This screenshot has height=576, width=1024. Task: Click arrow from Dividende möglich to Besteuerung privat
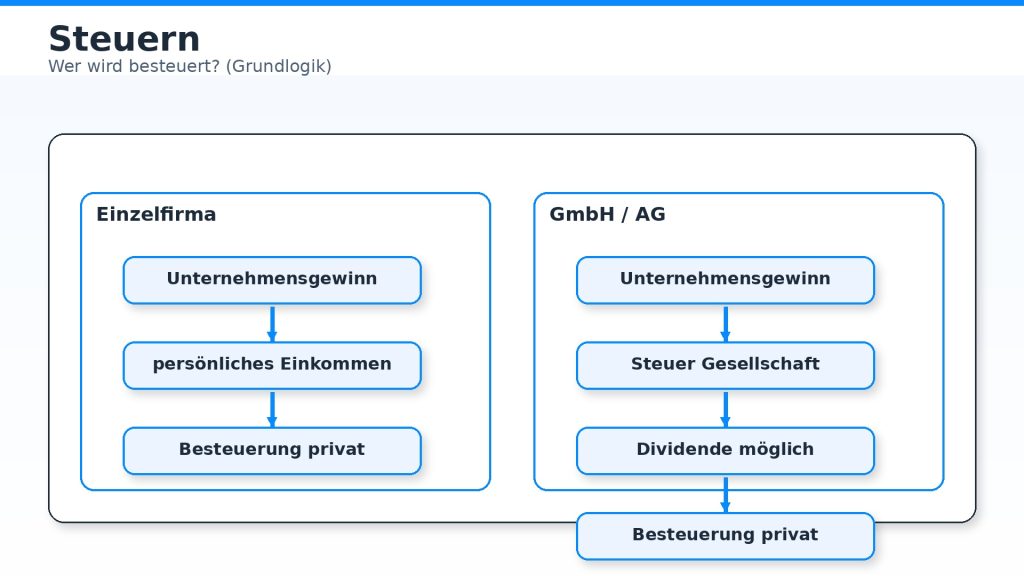725,494
